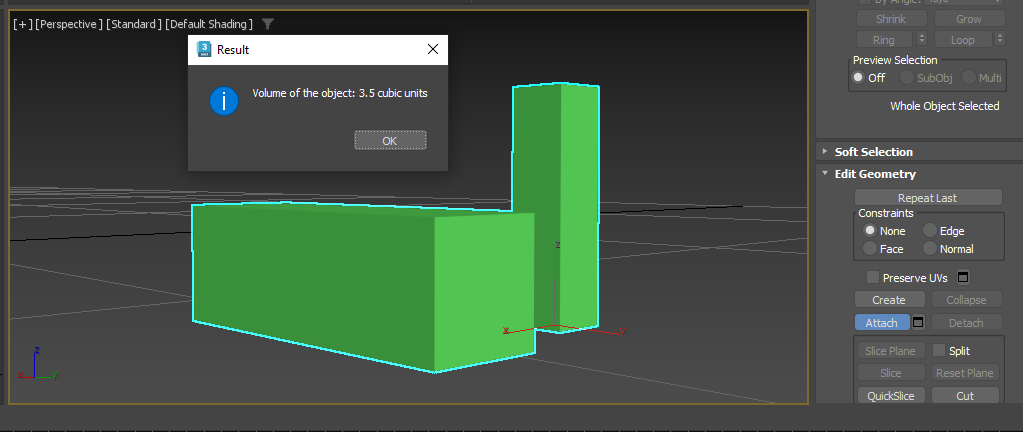Click the 'Whole Object Selected' status text
The height and width of the screenshot is (432, 1023).
(944, 106)
